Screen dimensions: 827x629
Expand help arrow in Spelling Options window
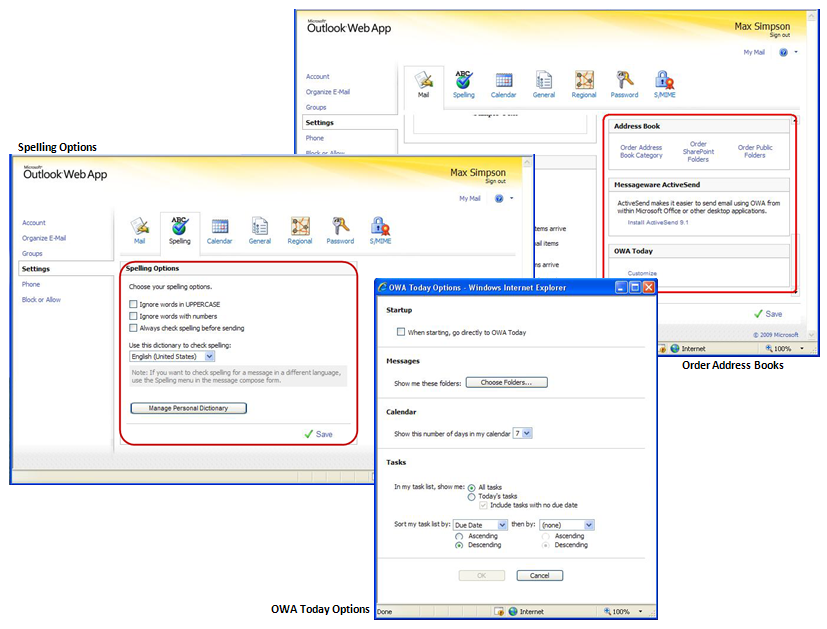(x=512, y=199)
